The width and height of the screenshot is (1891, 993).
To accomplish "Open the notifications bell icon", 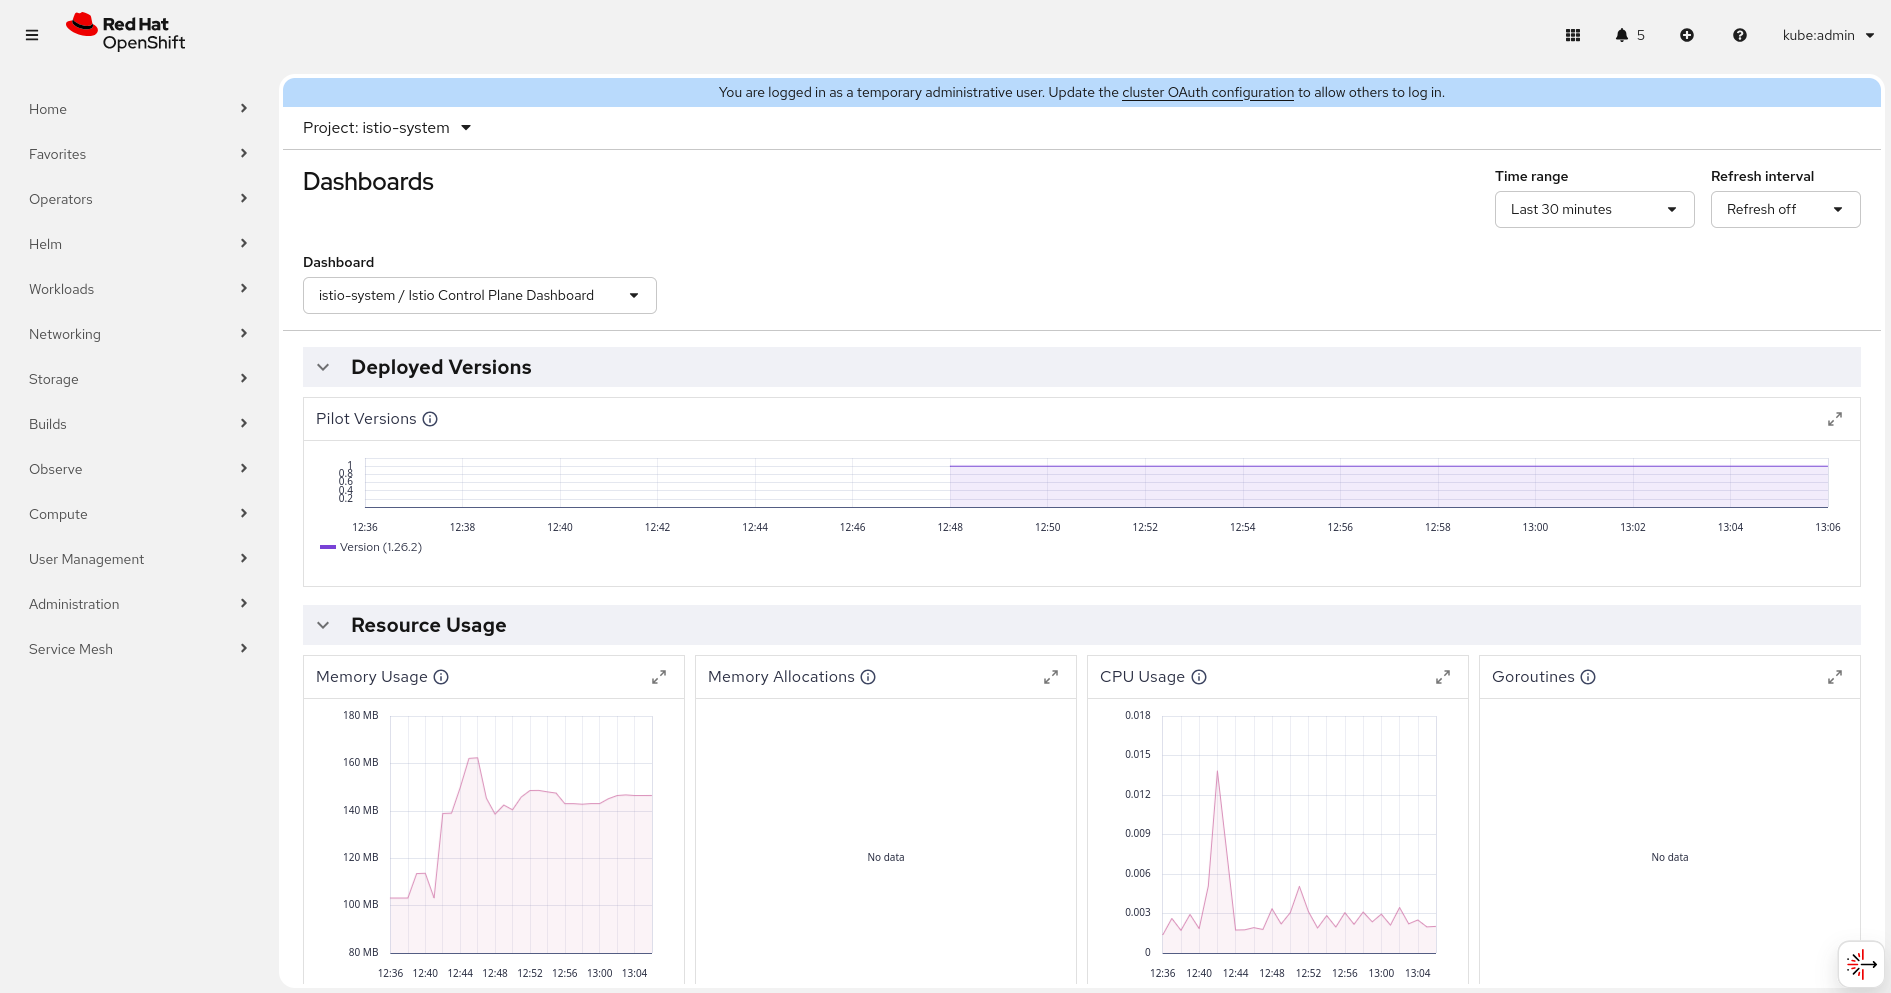I will point(1622,35).
